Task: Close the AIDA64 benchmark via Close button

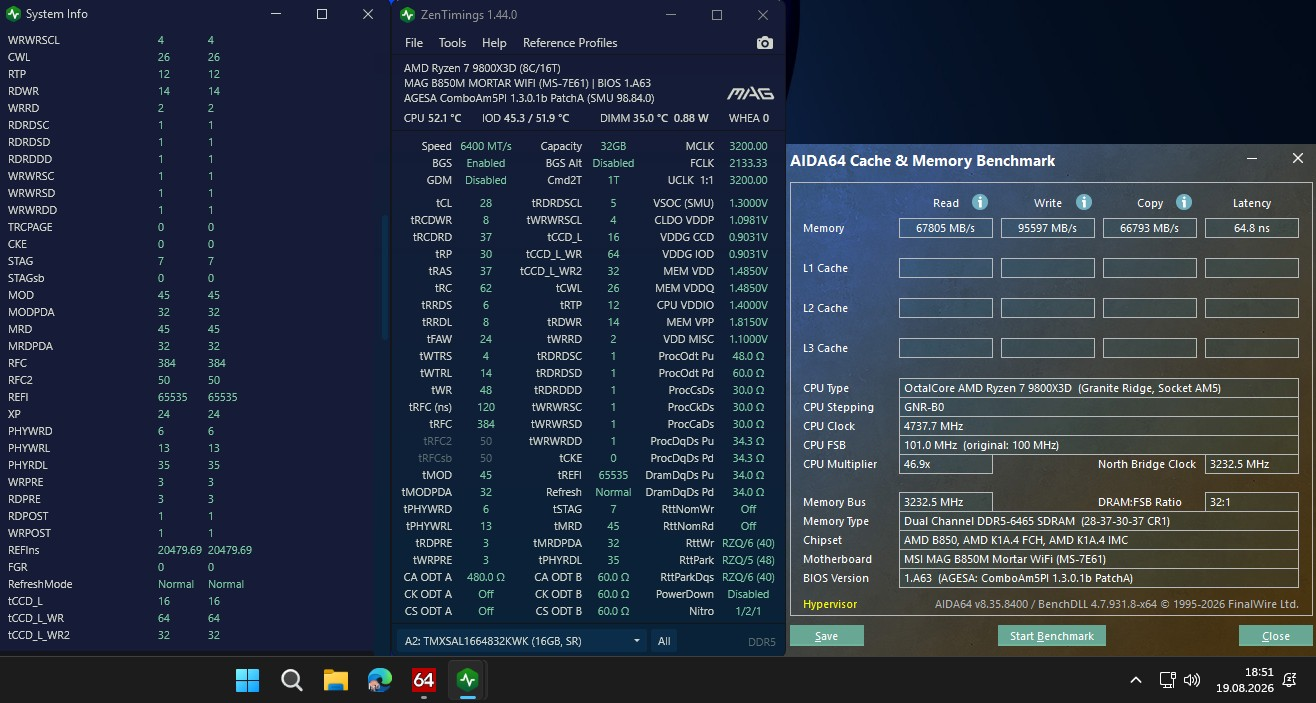Action: pyautogui.click(x=1275, y=636)
